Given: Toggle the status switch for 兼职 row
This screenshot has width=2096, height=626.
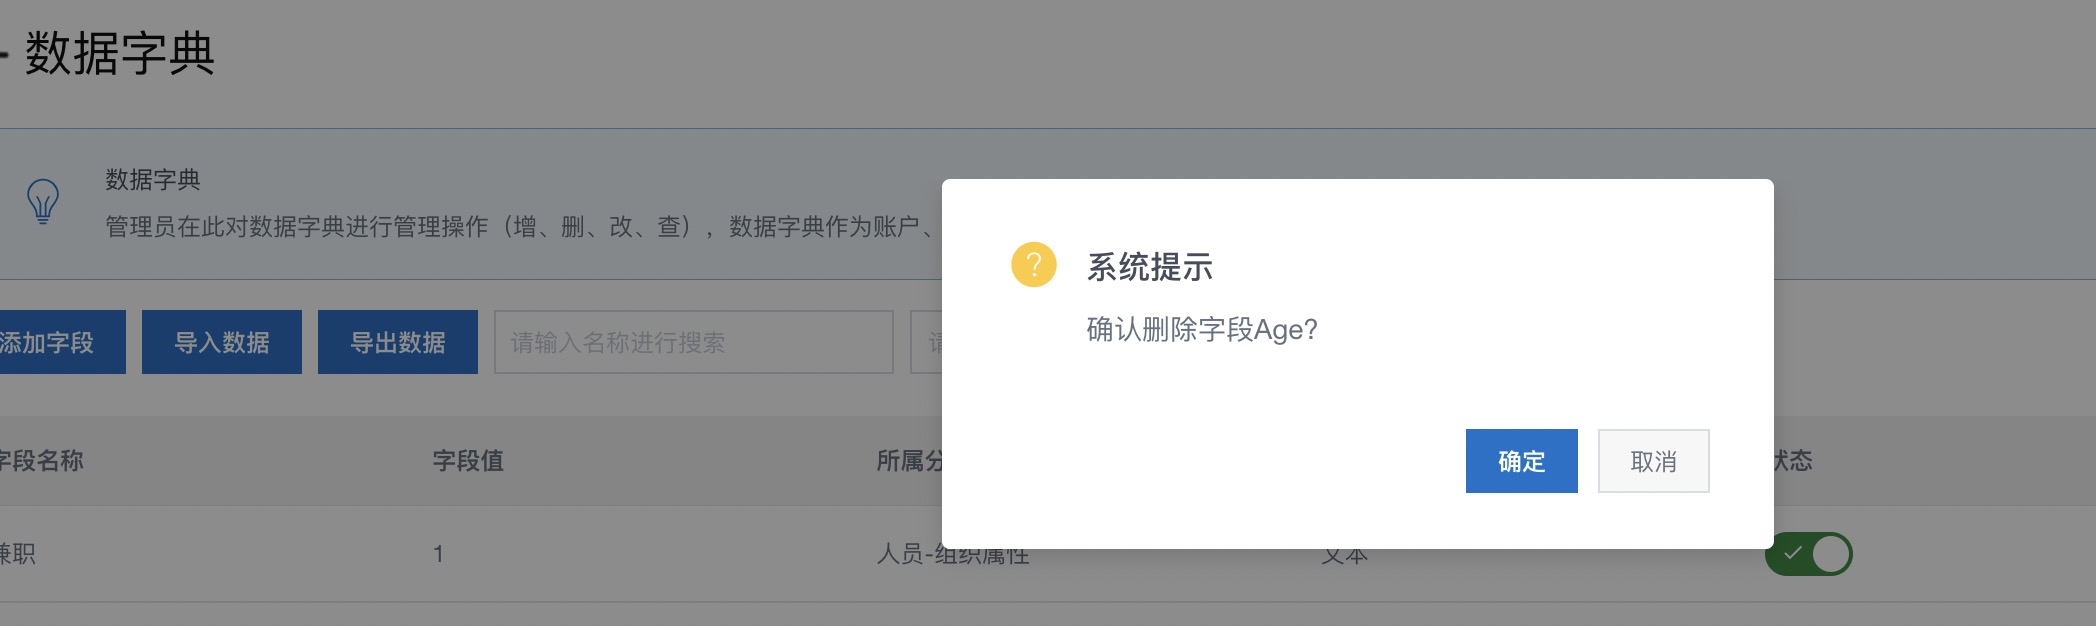Looking at the screenshot, I should pos(1808,554).
